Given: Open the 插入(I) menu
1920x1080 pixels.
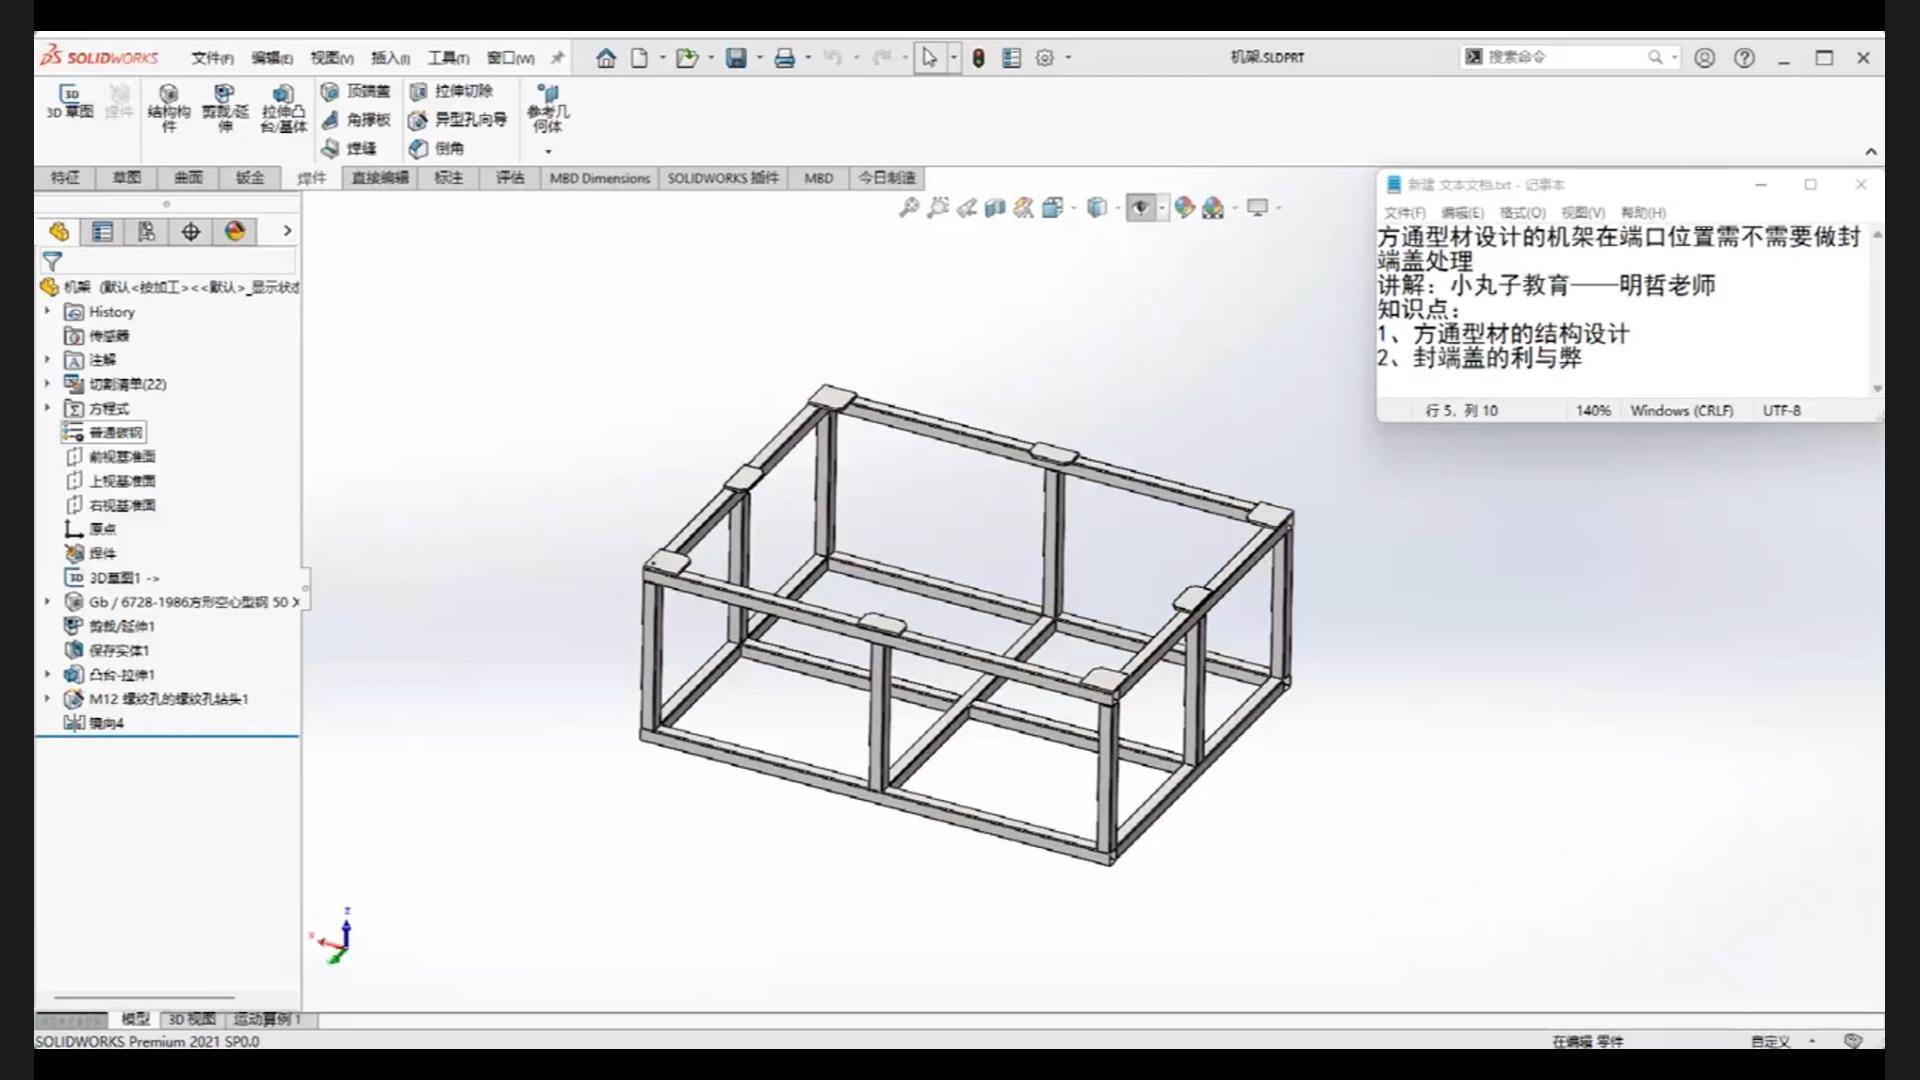Looking at the screenshot, I should point(390,58).
